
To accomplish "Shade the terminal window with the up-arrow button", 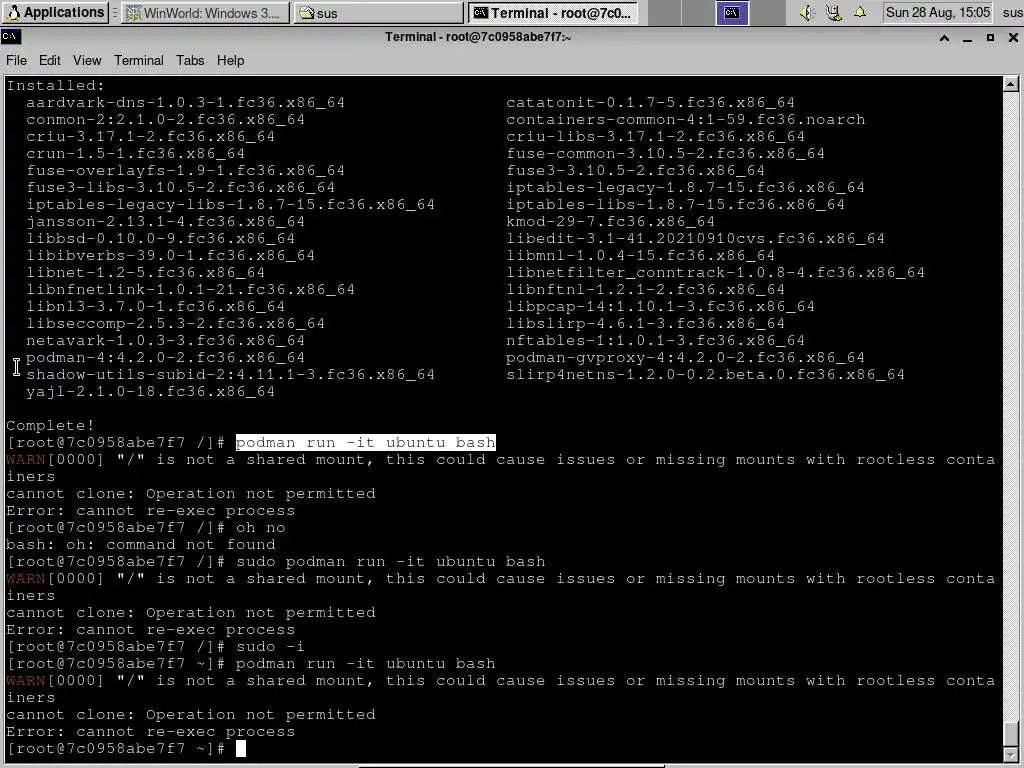I will coord(944,38).
